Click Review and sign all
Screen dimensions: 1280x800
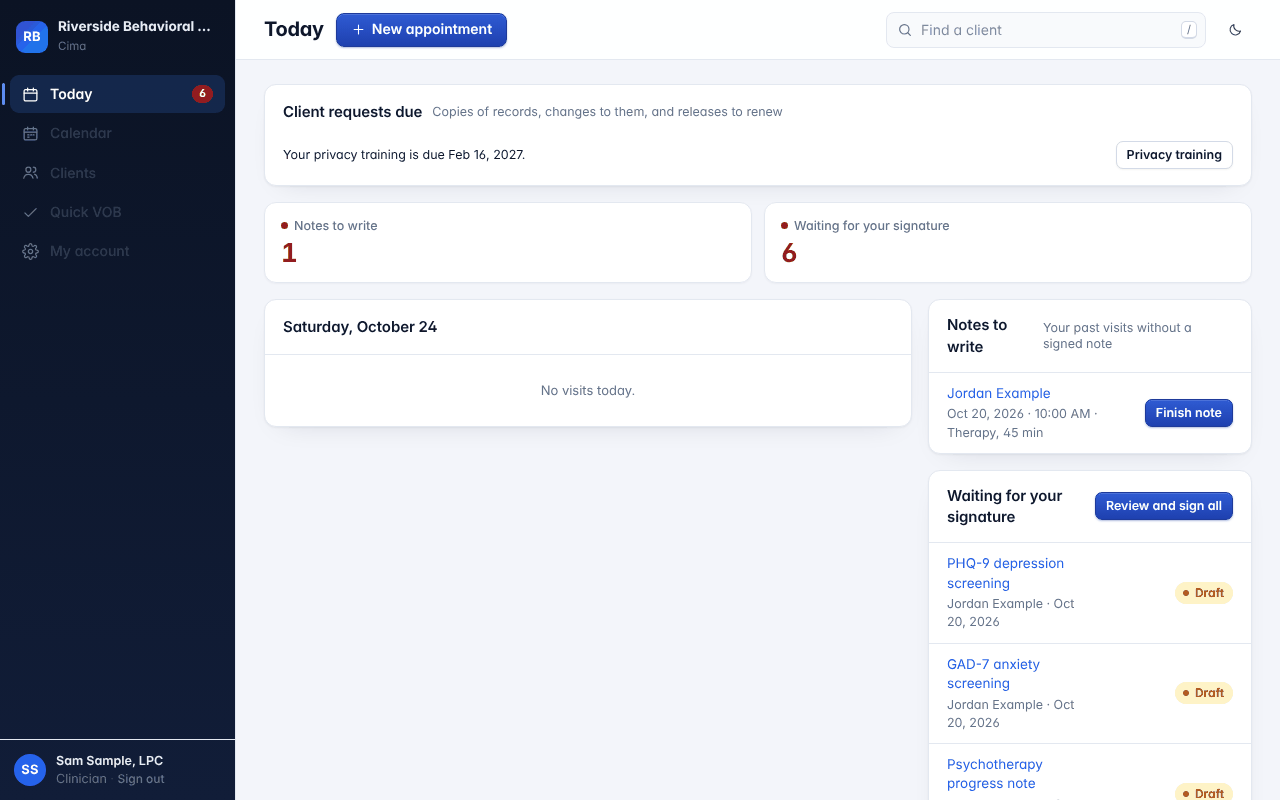1164,506
